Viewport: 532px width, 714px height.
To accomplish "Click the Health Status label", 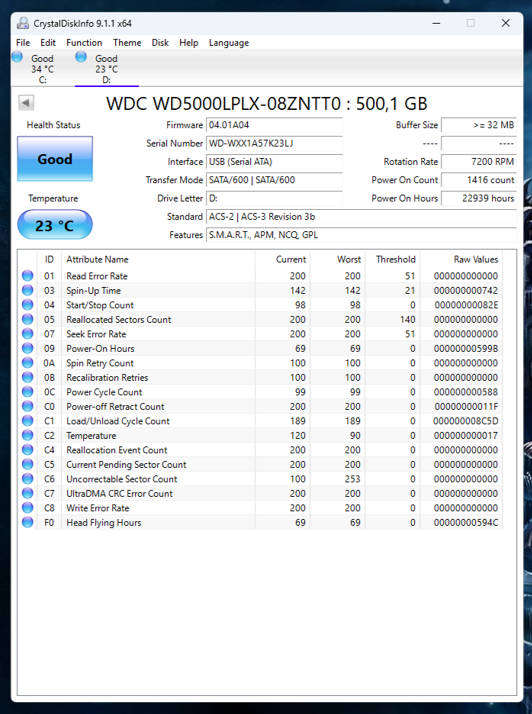I will [x=53, y=125].
